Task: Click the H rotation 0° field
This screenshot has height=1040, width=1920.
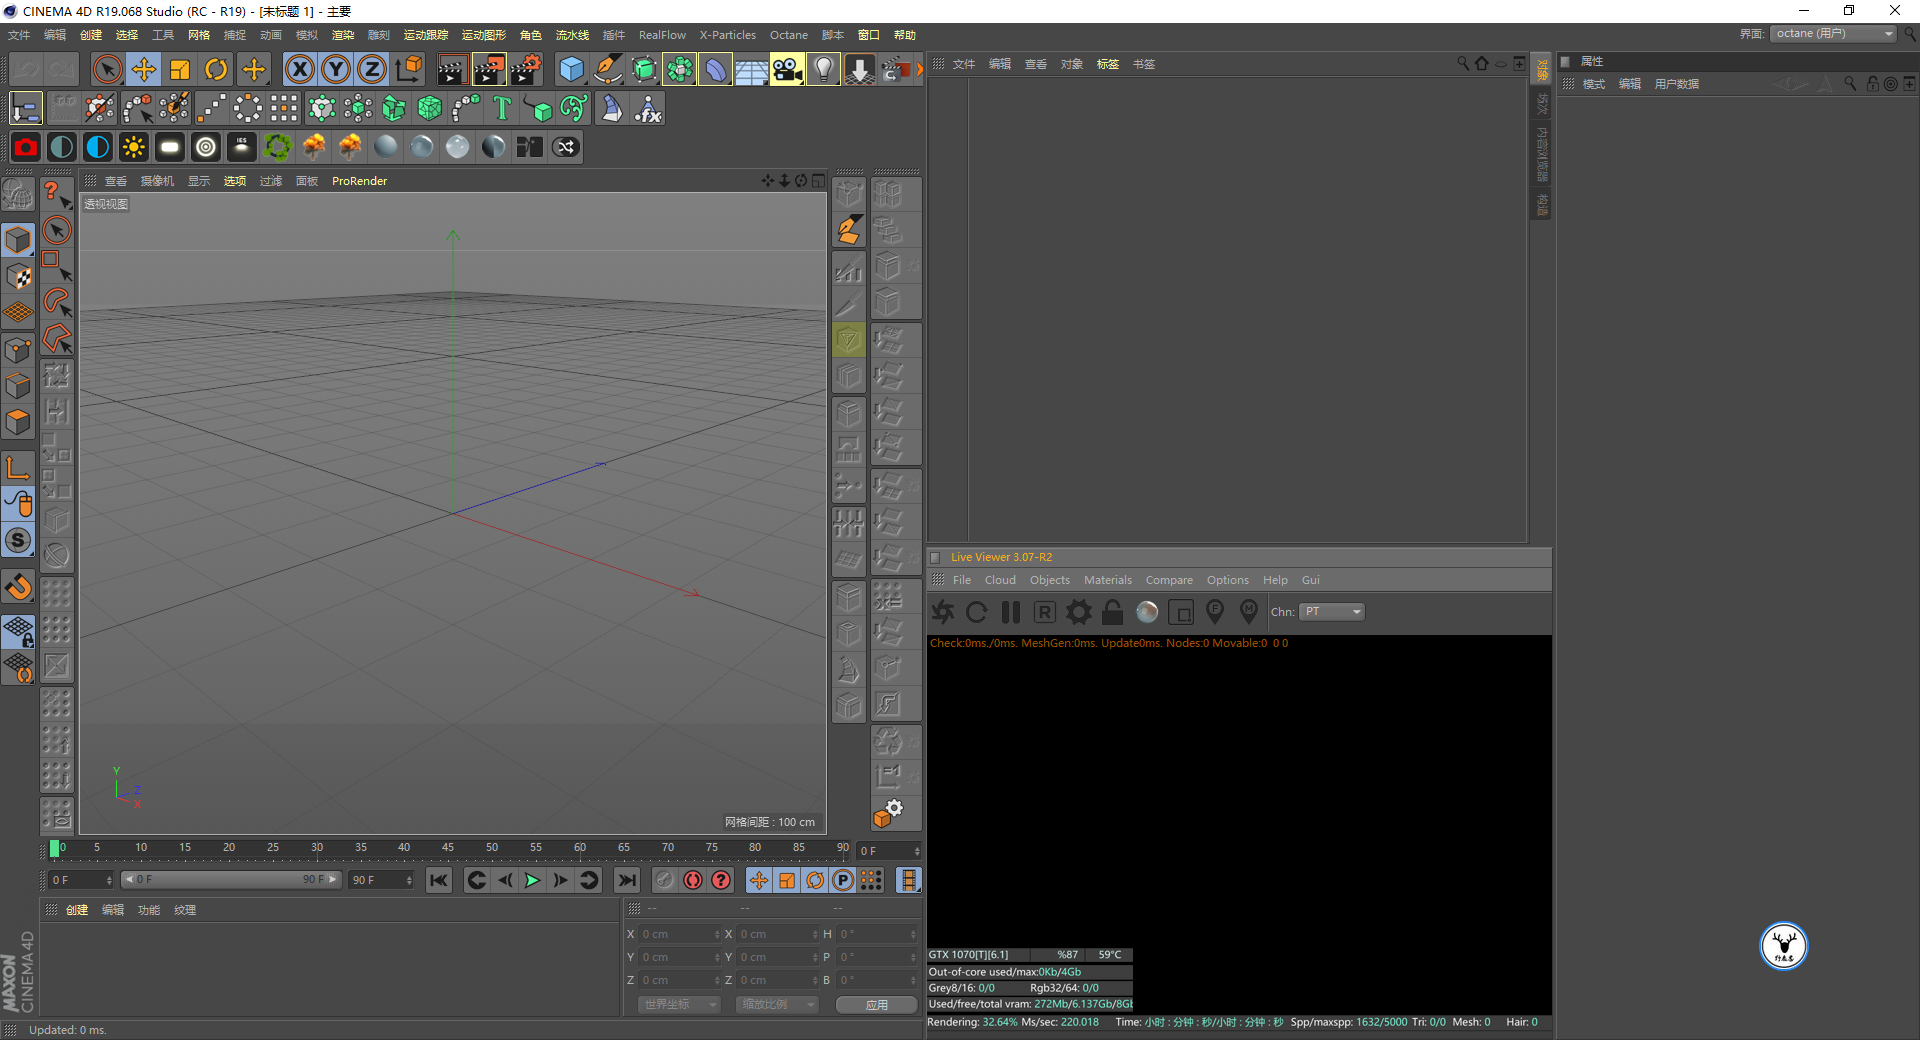Action: click(x=877, y=934)
